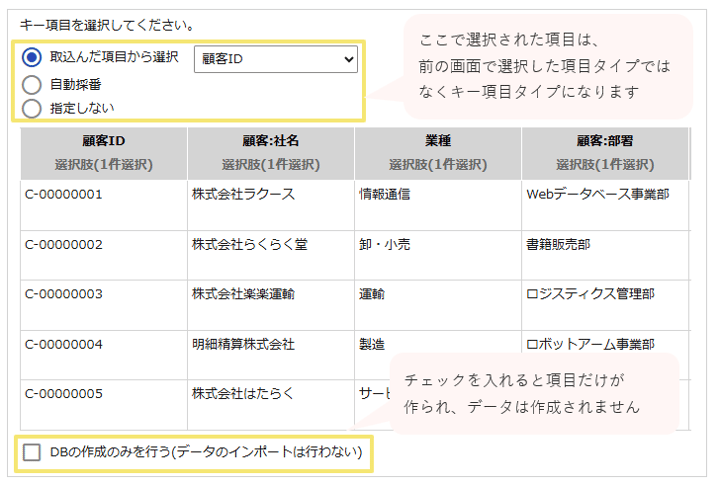
Task: Click department ロボットアーム事業部
Action: (x=590, y=344)
